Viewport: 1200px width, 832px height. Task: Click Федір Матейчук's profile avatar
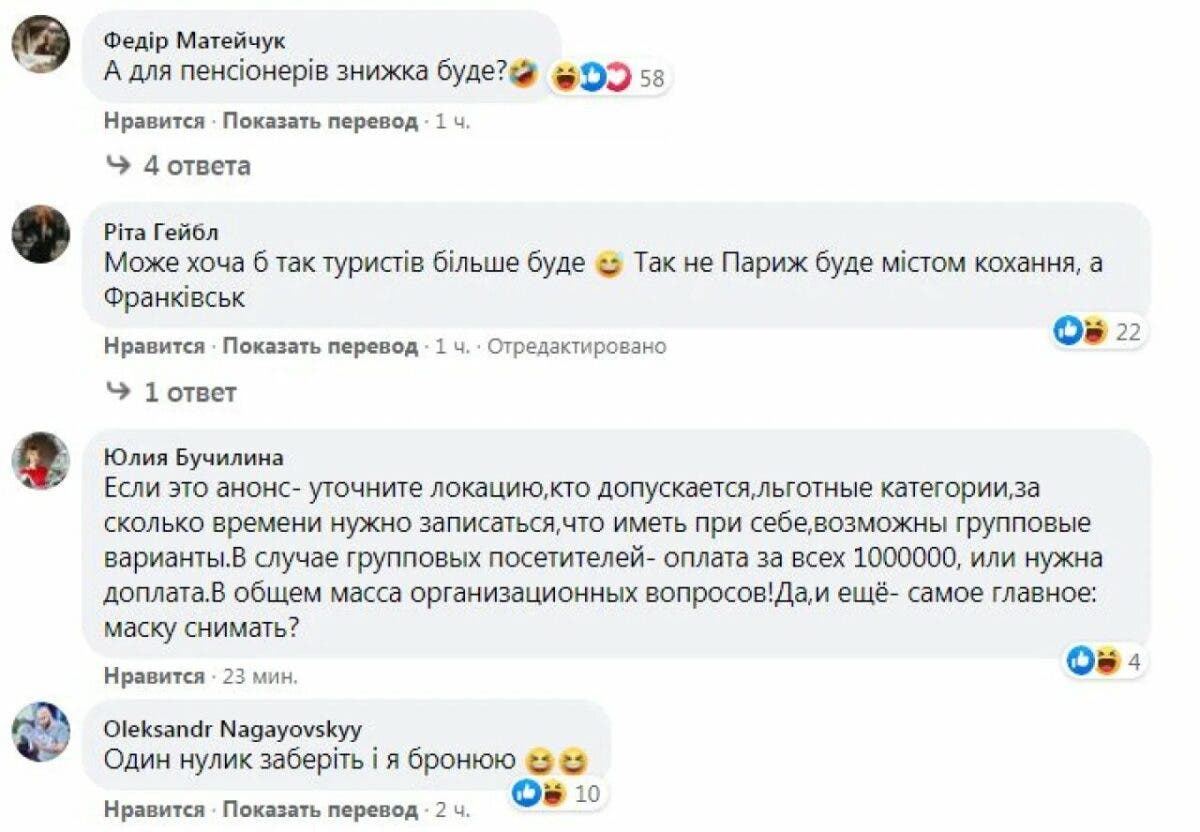click(x=40, y=44)
